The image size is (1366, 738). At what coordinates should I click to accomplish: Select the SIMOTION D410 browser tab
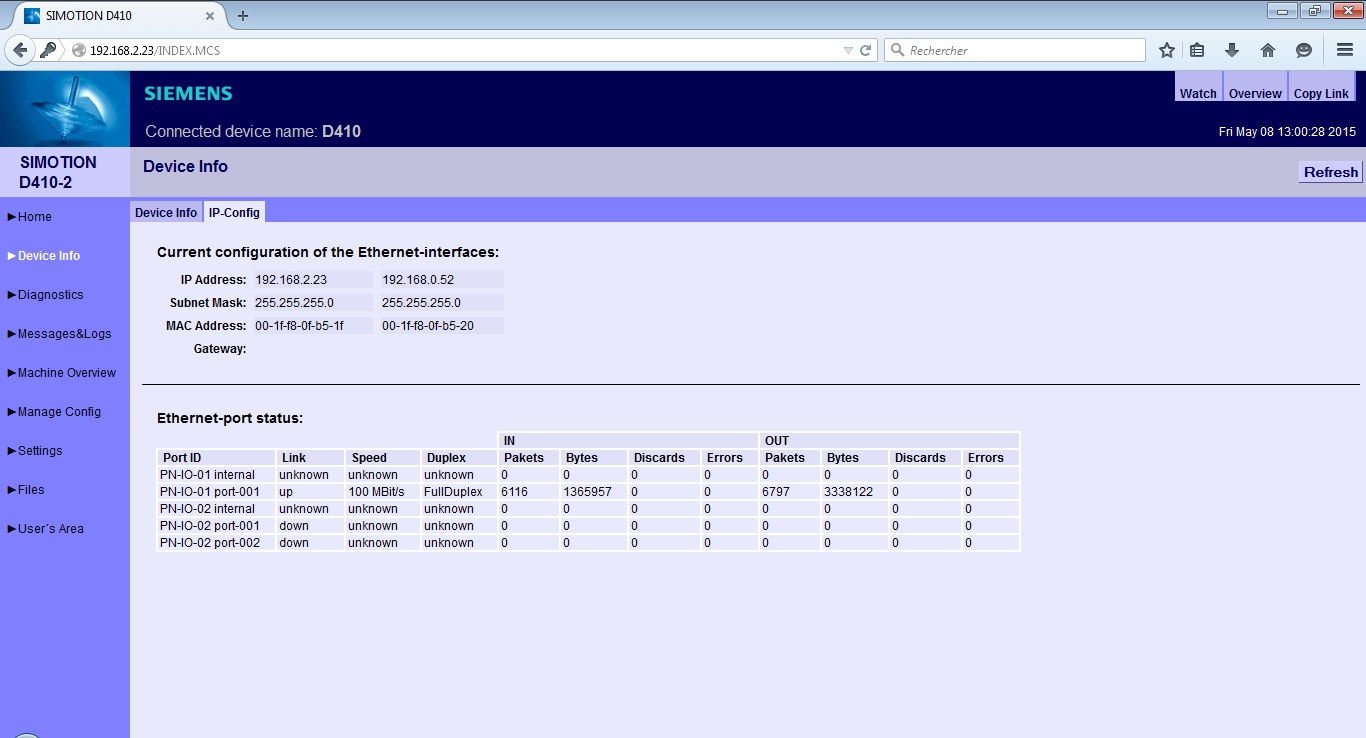coord(118,15)
